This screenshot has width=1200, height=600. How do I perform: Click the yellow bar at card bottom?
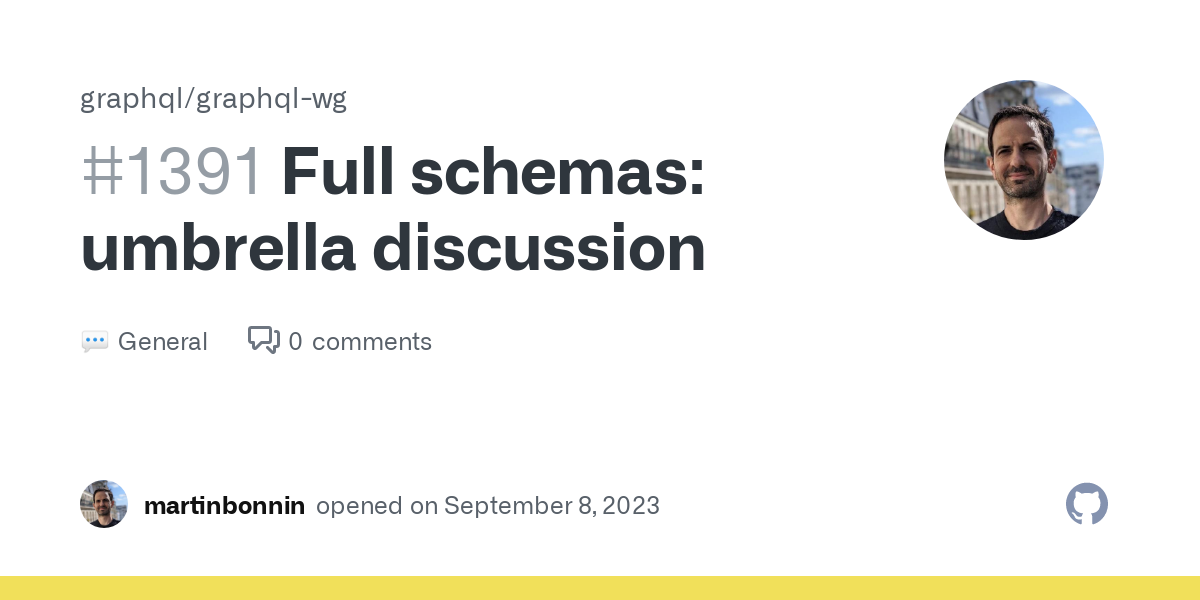(600, 588)
